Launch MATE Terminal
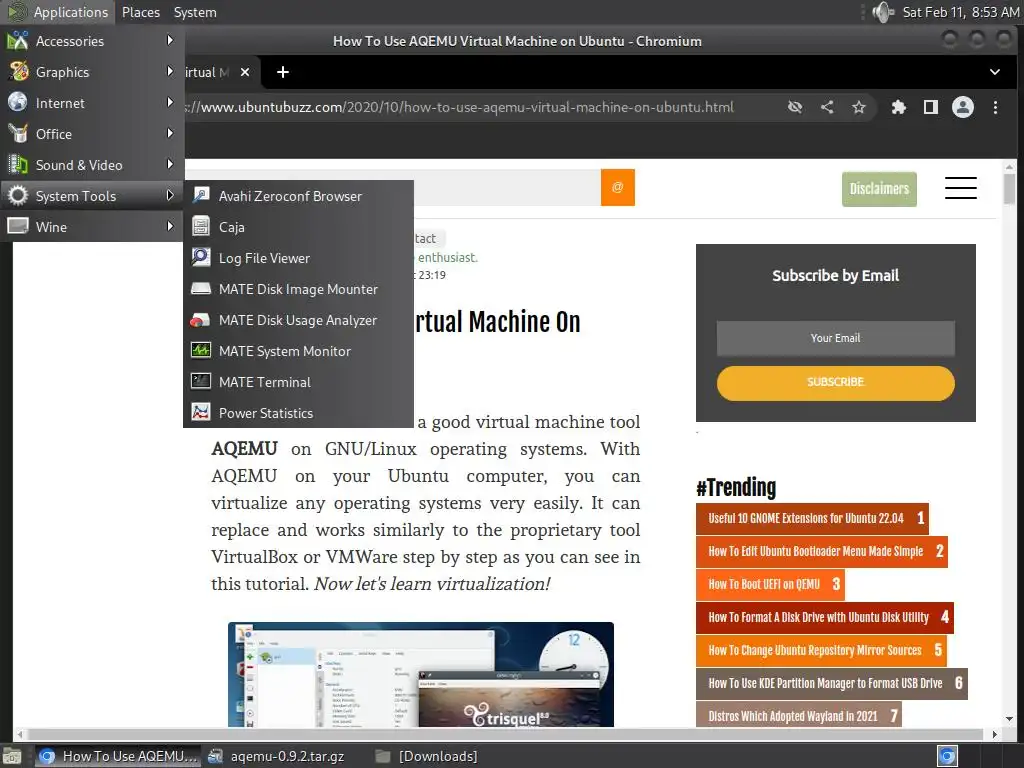The image size is (1024, 768). [298, 382]
